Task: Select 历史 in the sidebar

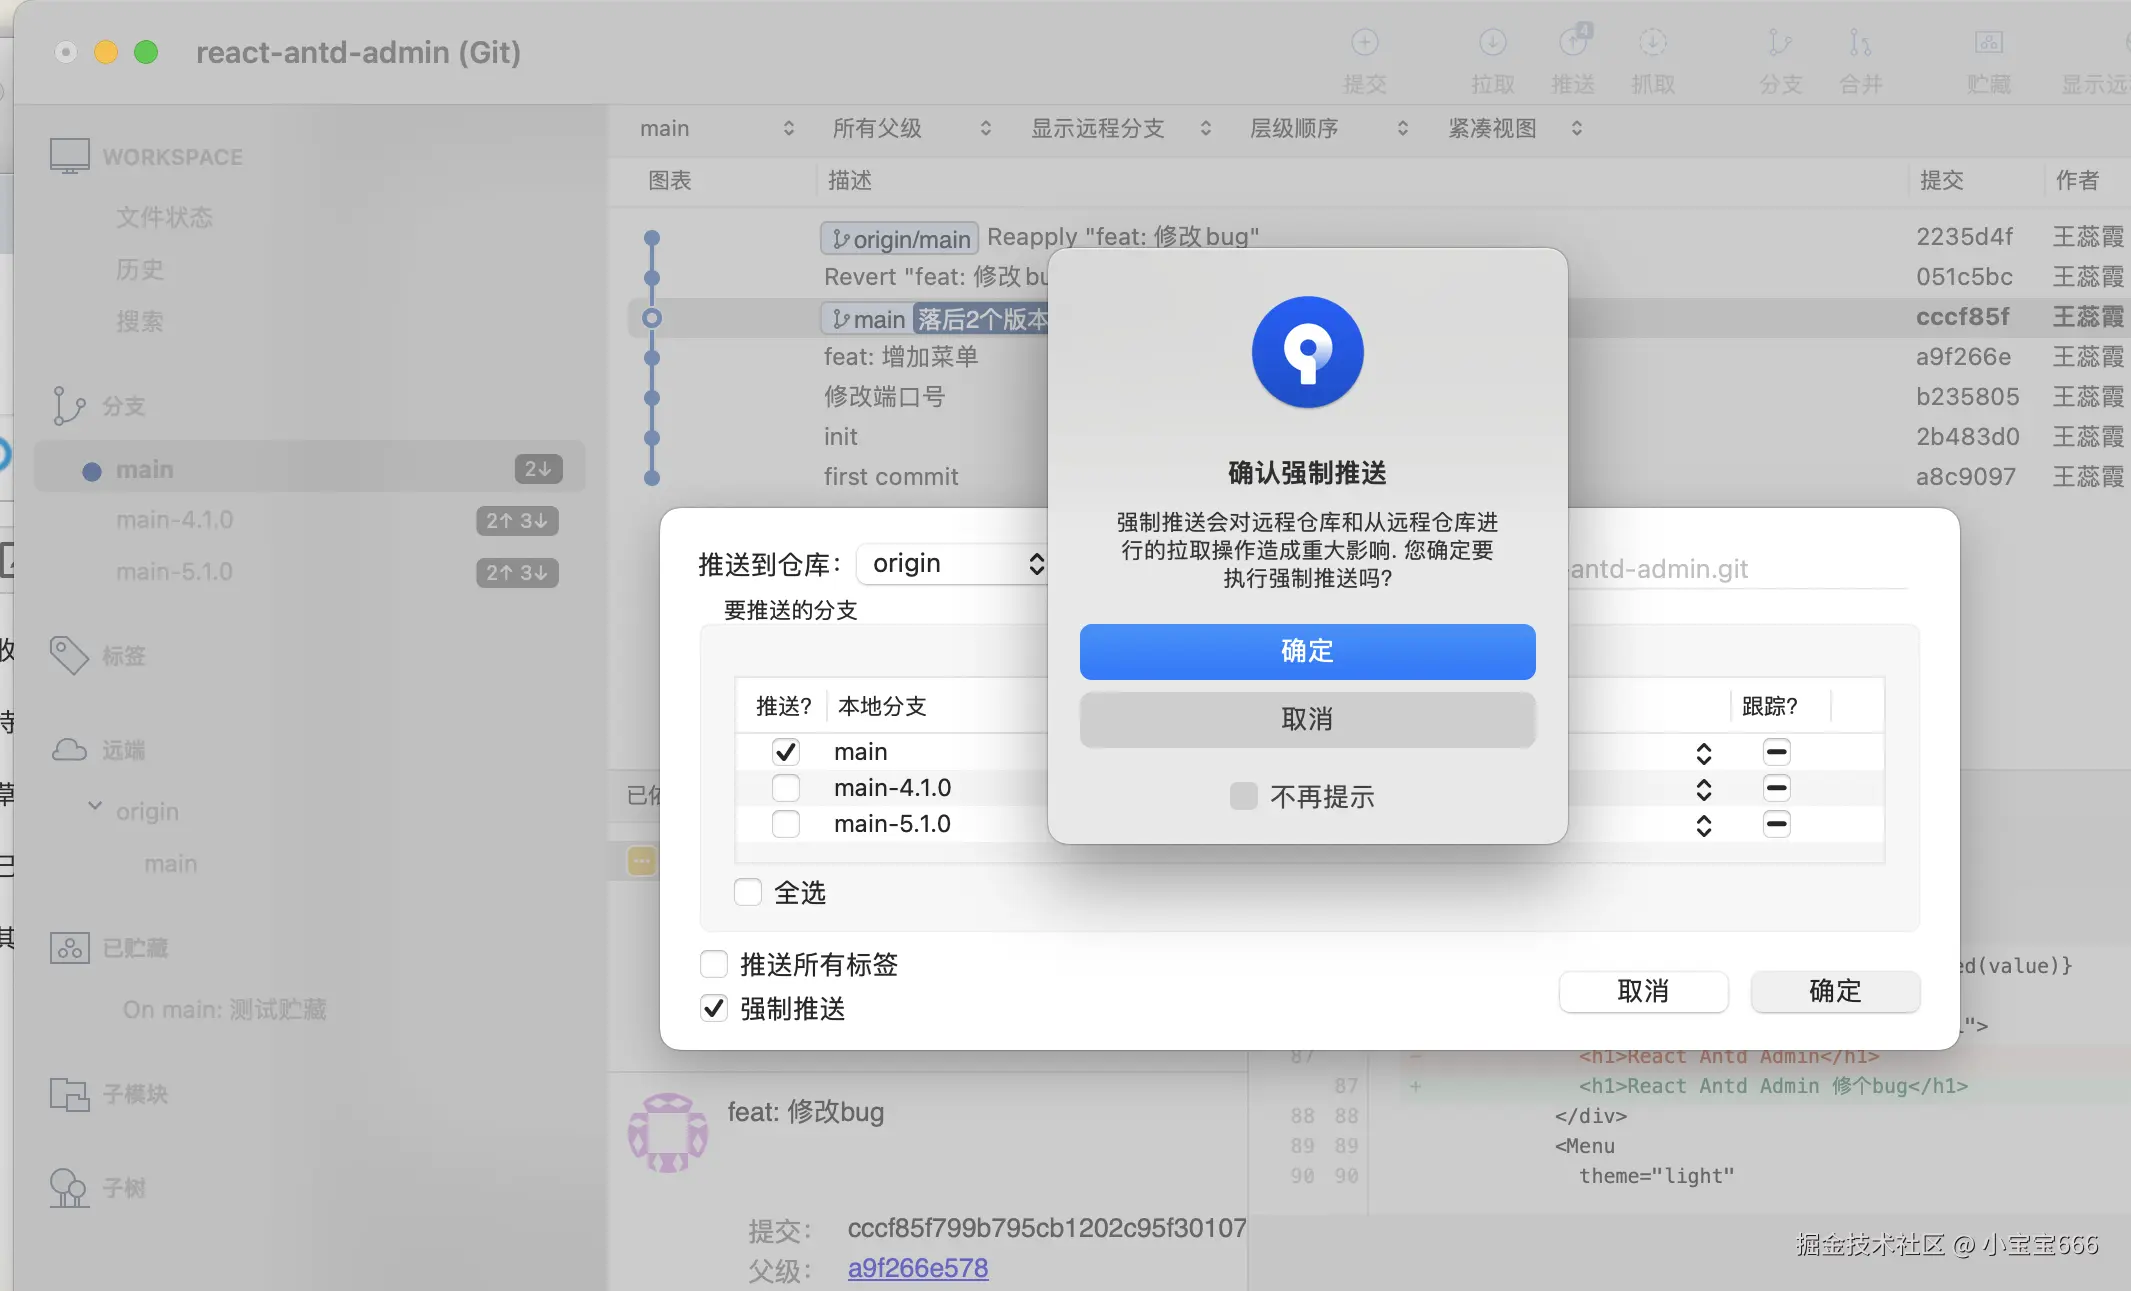Action: coord(141,269)
